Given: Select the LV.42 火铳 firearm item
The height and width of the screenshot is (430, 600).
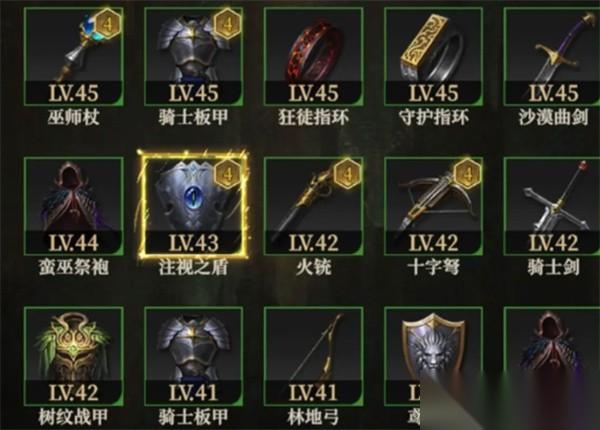Looking at the screenshot, I should tap(313, 206).
